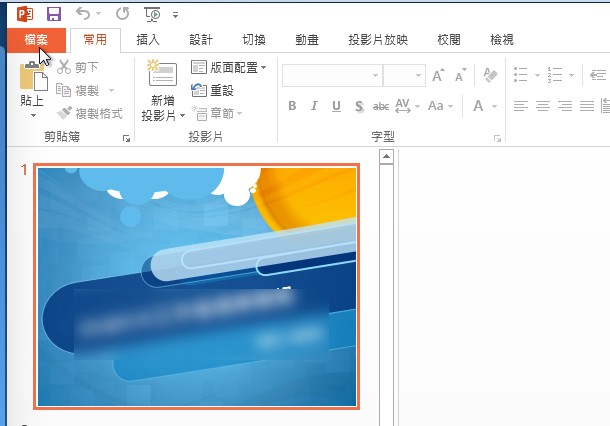Click the Increase Font Size icon
The height and width of the screenshot is (426, 610).
(x=438, y=75)
